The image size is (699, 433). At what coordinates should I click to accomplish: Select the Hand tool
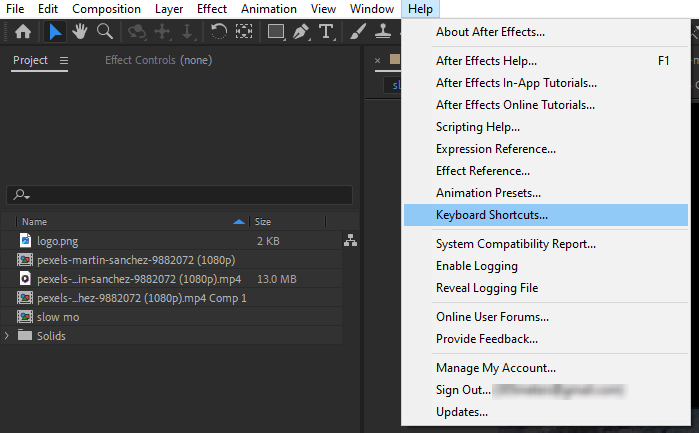80,31
